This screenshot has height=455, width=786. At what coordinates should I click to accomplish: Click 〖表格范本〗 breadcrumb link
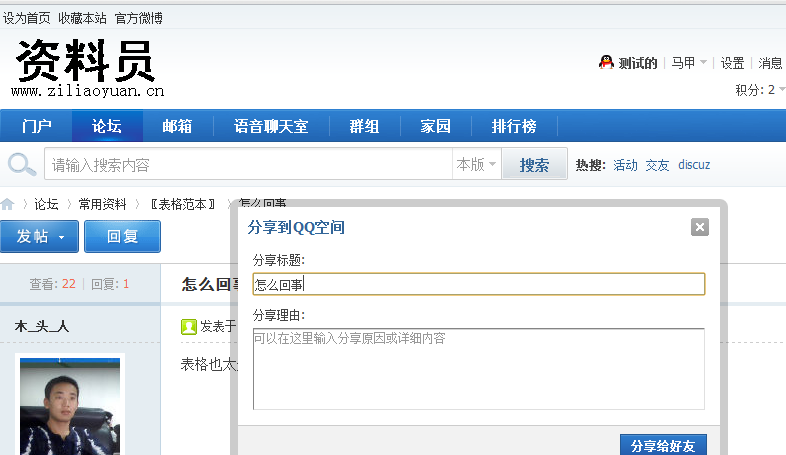point(183,204)
